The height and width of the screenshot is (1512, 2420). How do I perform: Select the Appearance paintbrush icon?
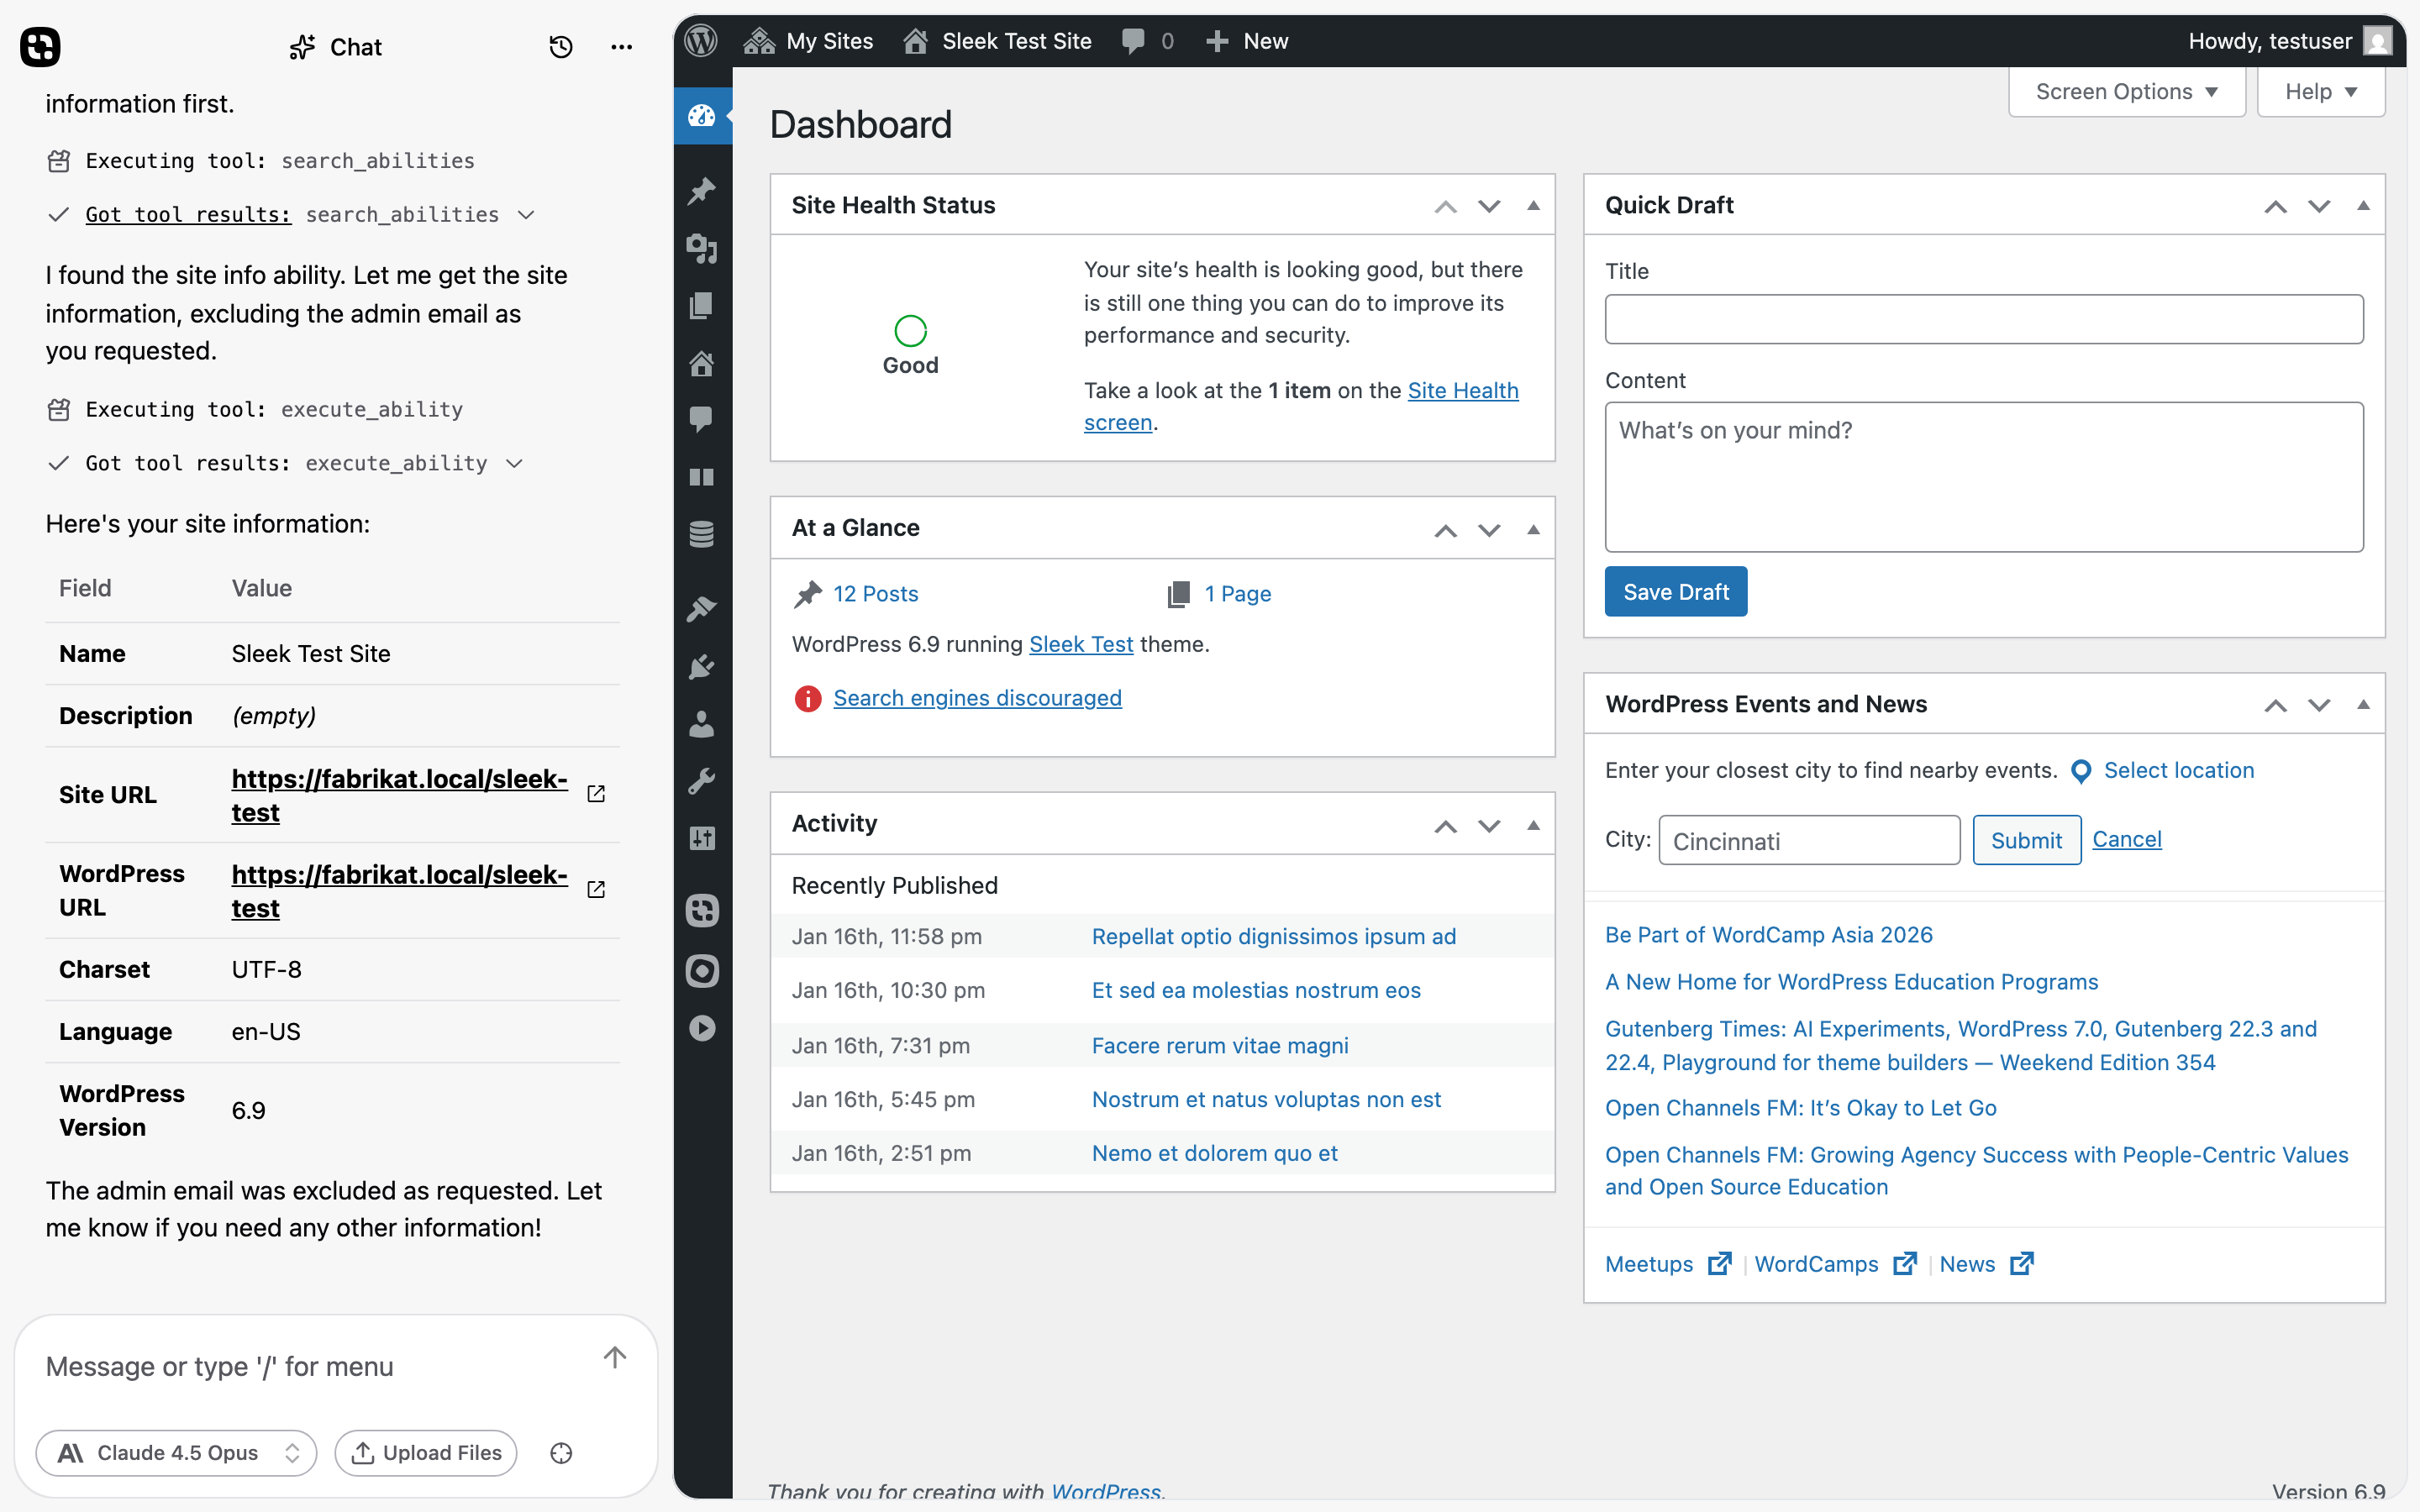[703, 609]
